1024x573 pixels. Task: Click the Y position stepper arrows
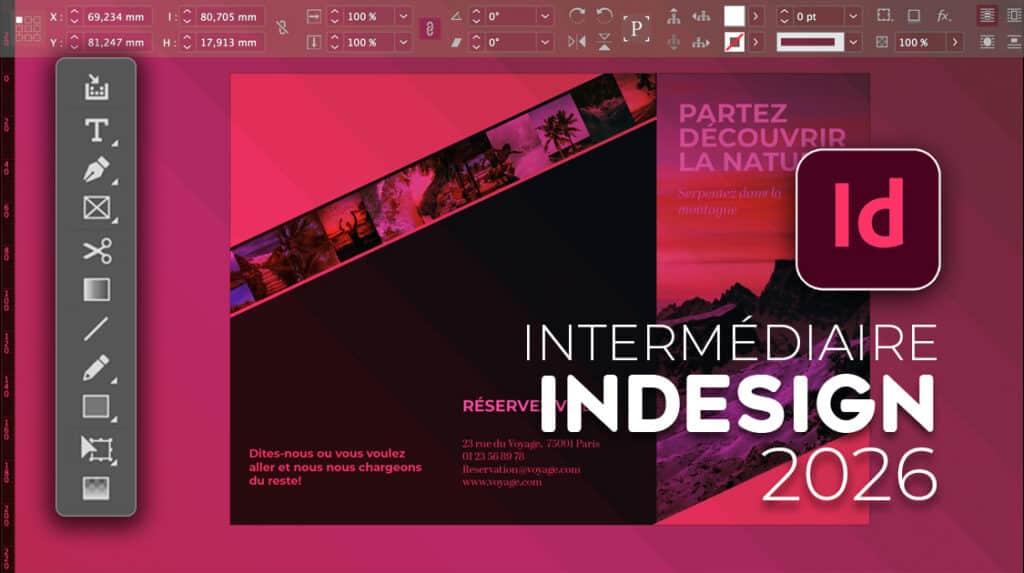click(74, 42)
